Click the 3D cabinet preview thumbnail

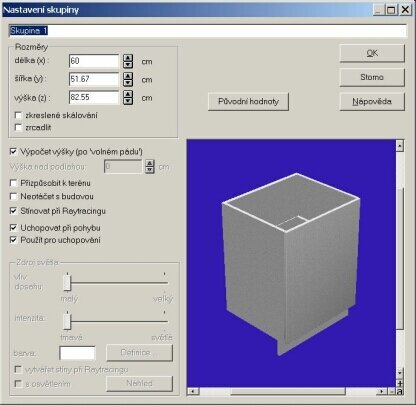291,263
